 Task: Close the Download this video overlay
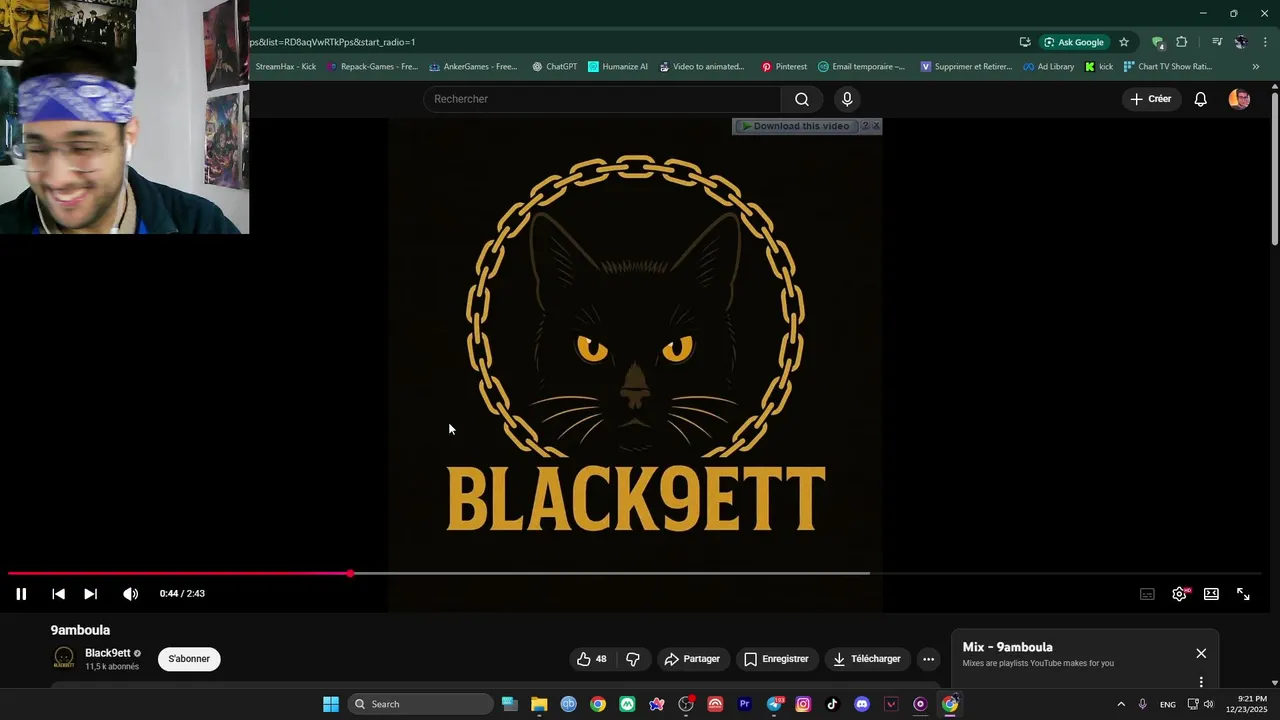coord(876,126)
